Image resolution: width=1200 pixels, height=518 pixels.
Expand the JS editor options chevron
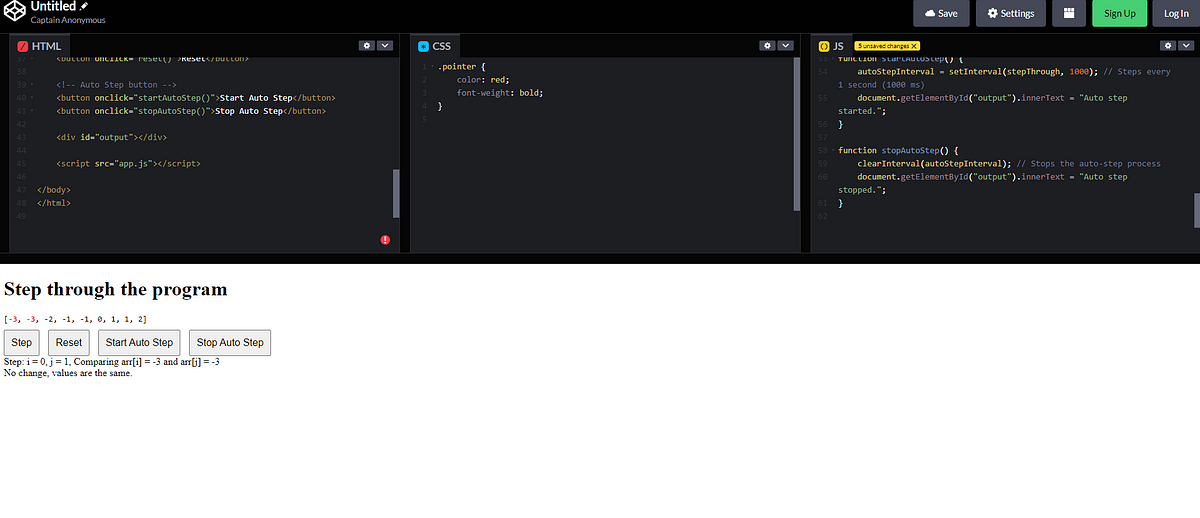click(x=1186, y=46)
